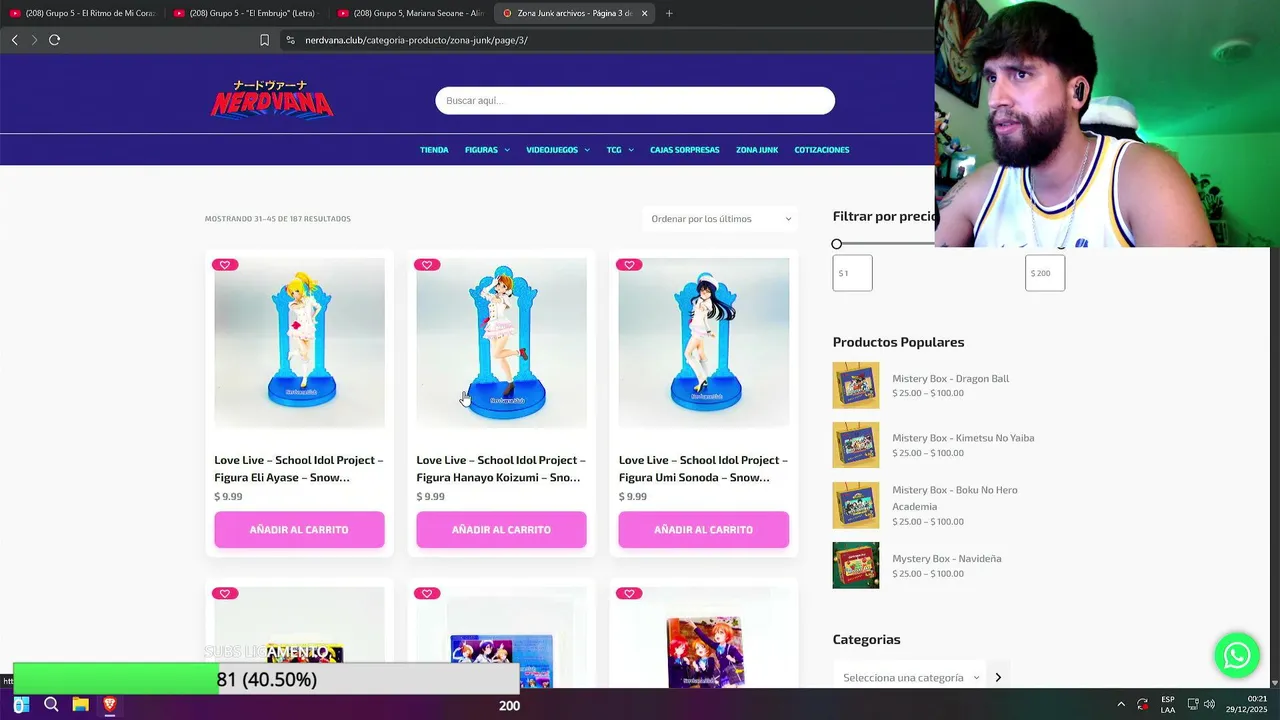Open Zona Junk menu item

757,150
